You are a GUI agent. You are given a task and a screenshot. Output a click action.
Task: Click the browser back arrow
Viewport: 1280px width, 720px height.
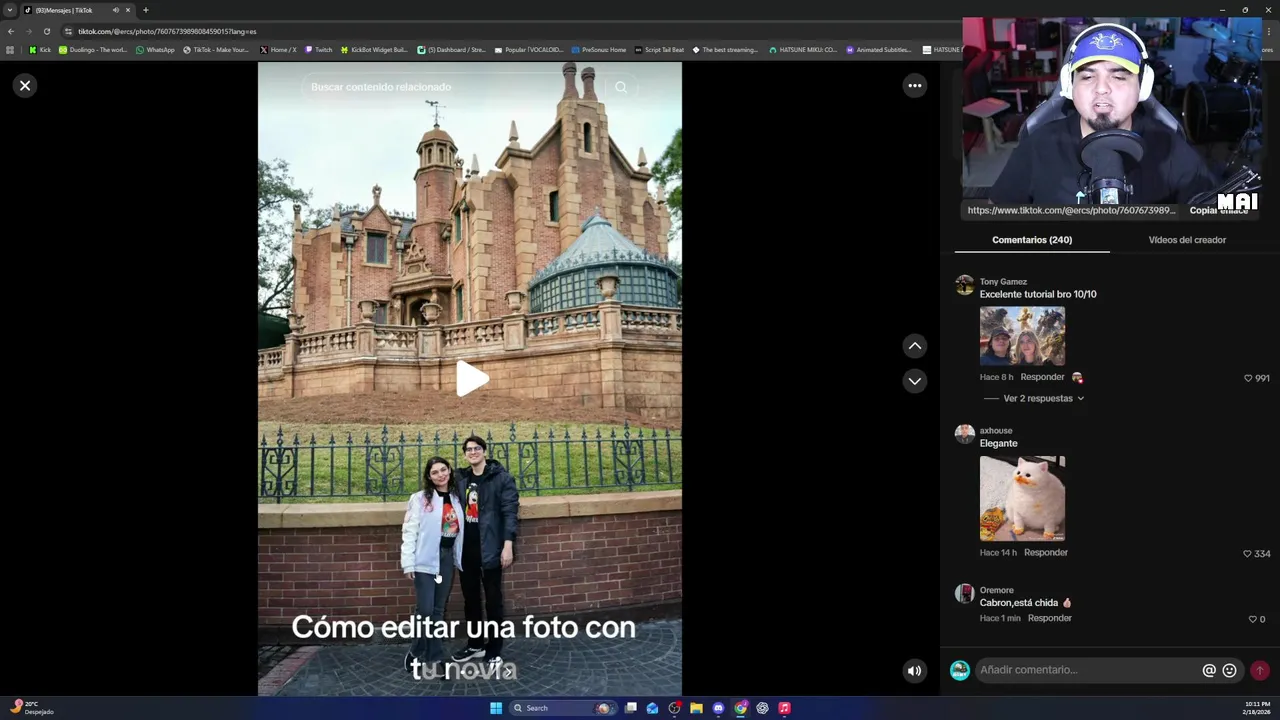pos(10,31)
